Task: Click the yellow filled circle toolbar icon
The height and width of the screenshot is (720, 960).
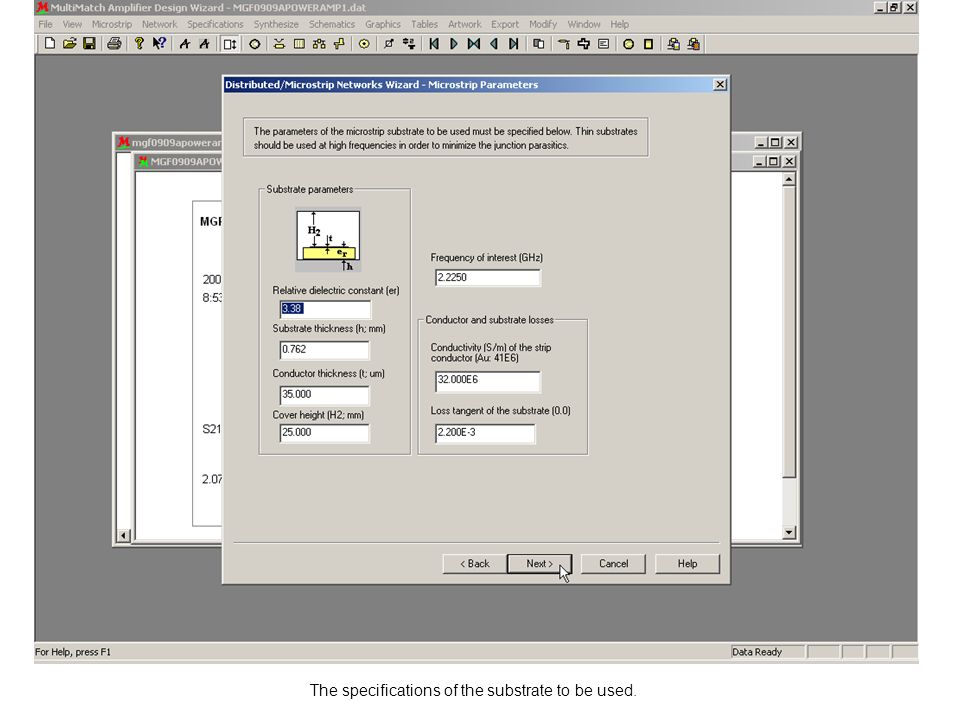Action: click(x=628, y=44)
